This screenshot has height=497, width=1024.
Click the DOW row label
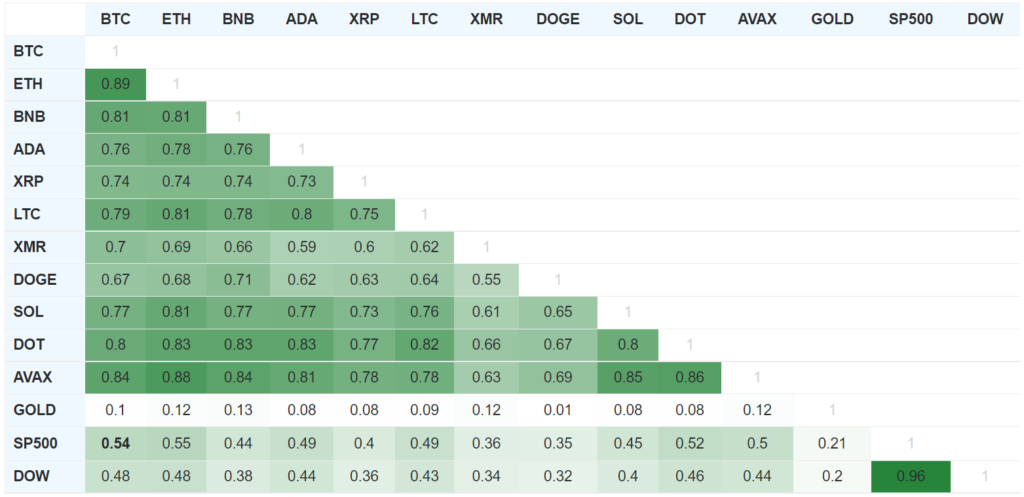pos(33,474)
